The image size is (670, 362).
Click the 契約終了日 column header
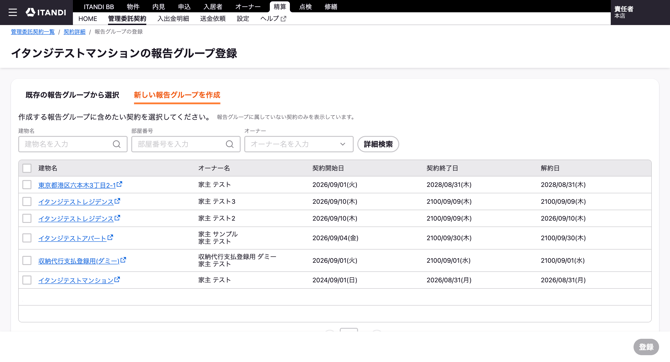pyautogui.click(x=442, y=168)
